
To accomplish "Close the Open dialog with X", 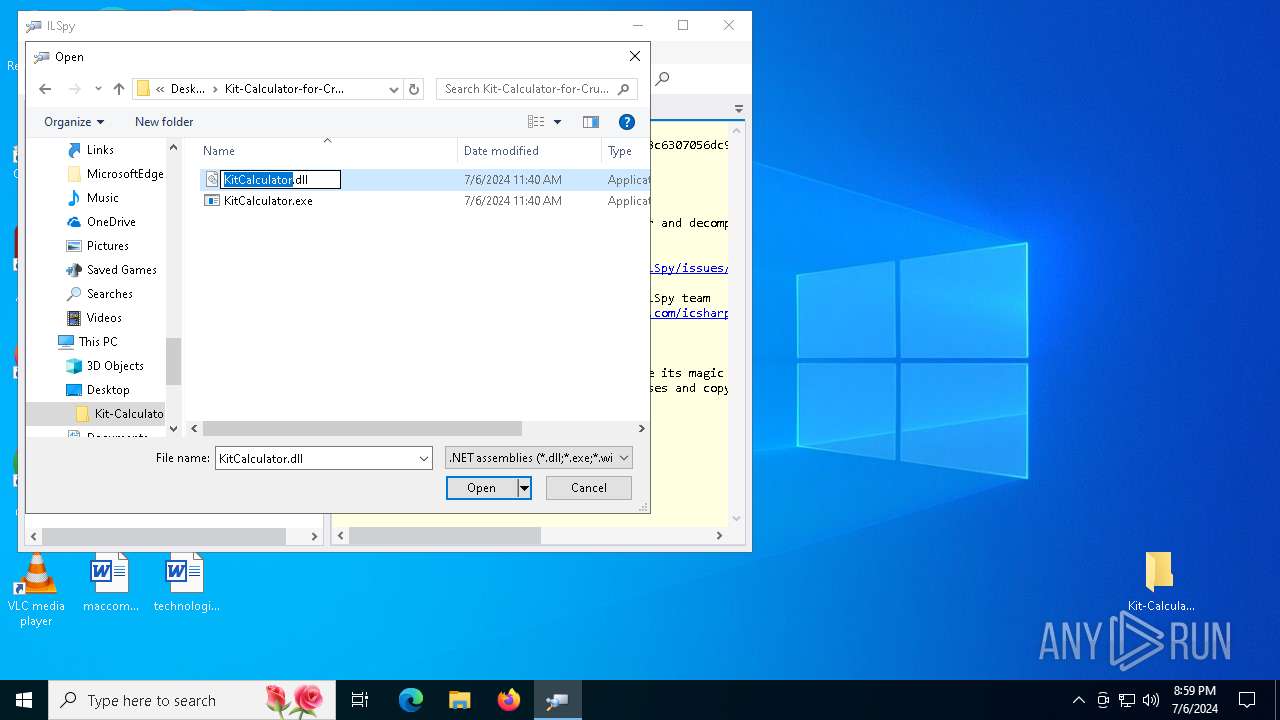I will pyautogui.click(x=634, y=57).
